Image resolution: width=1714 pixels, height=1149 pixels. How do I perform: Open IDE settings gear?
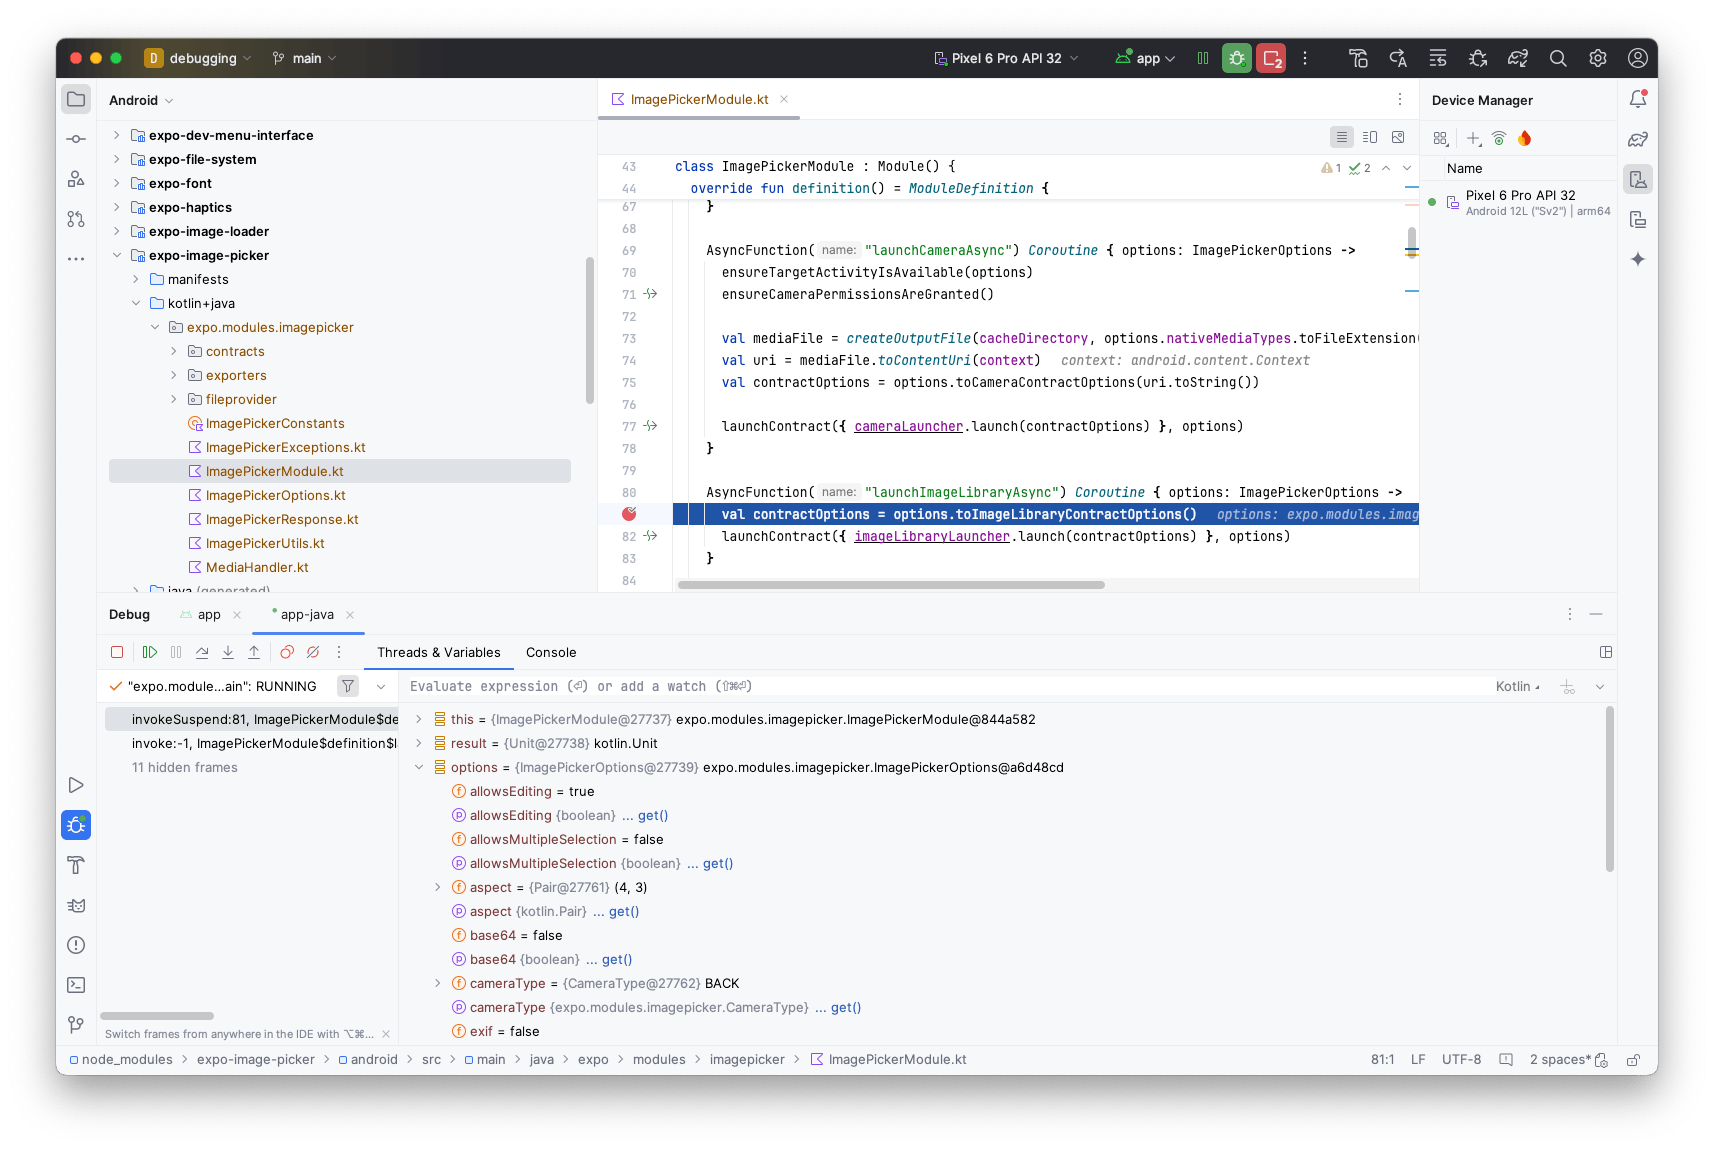1596,58
